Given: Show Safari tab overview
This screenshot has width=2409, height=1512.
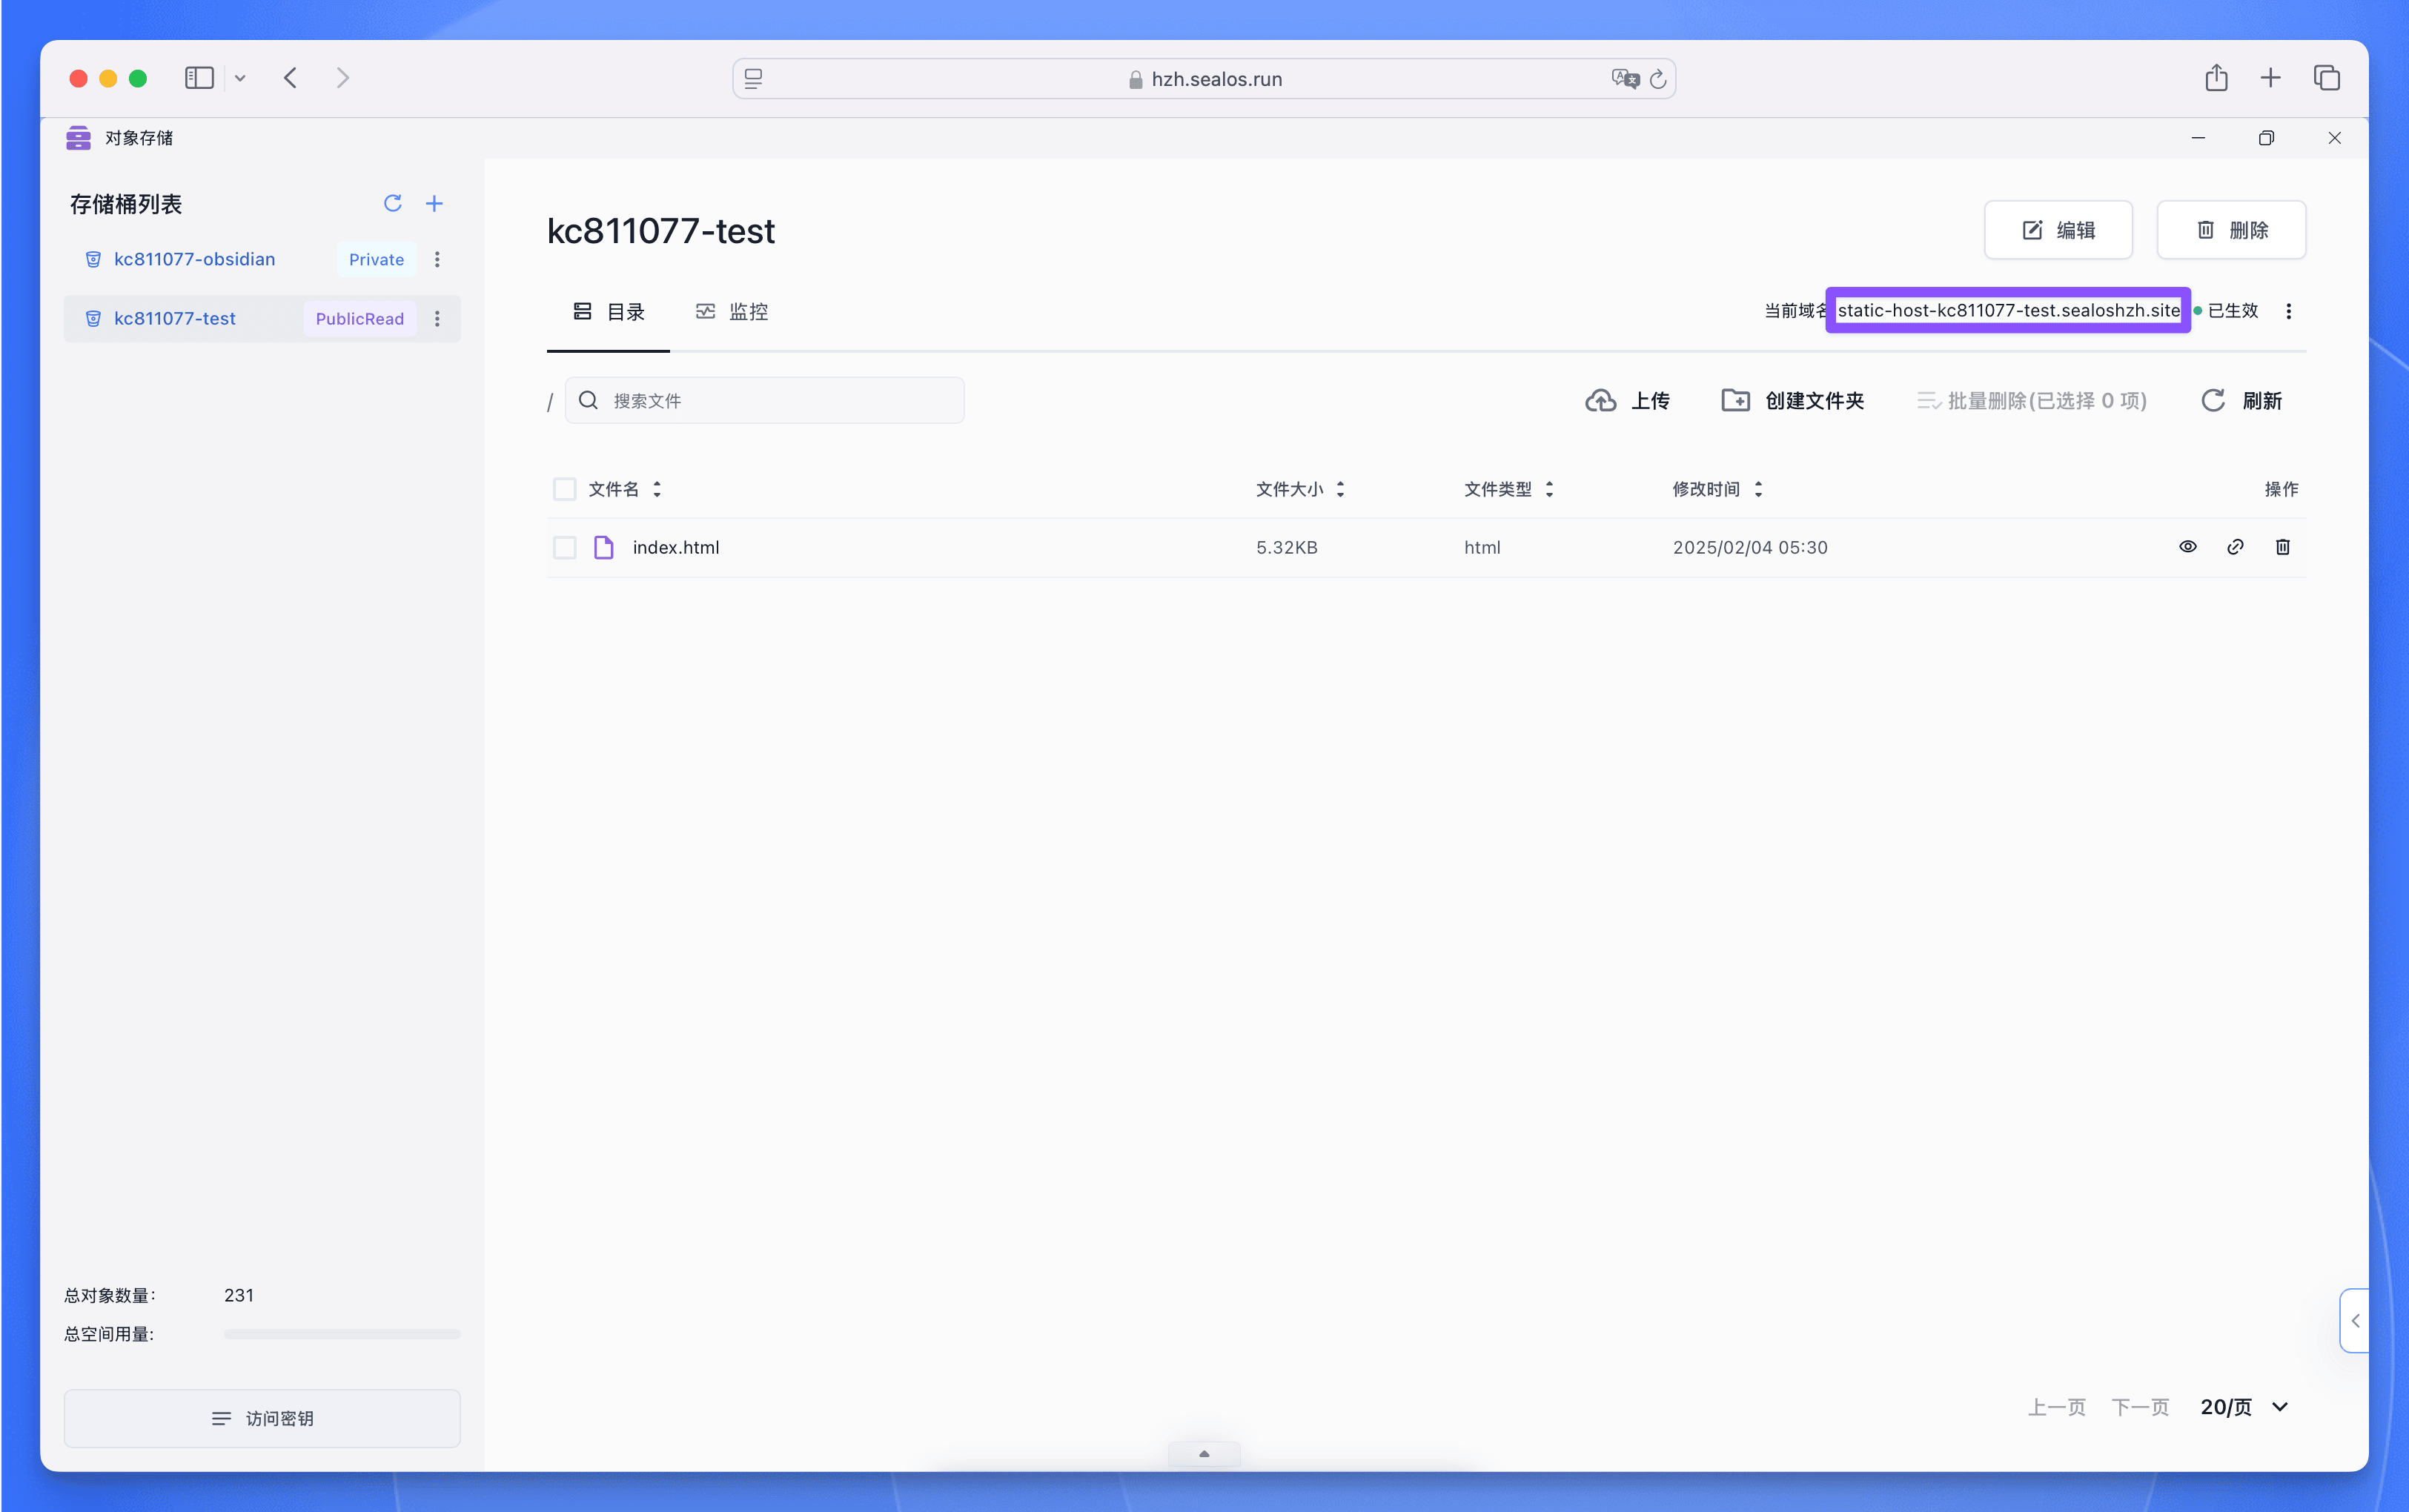Looking at the screenshot, I should point(2326,78).
